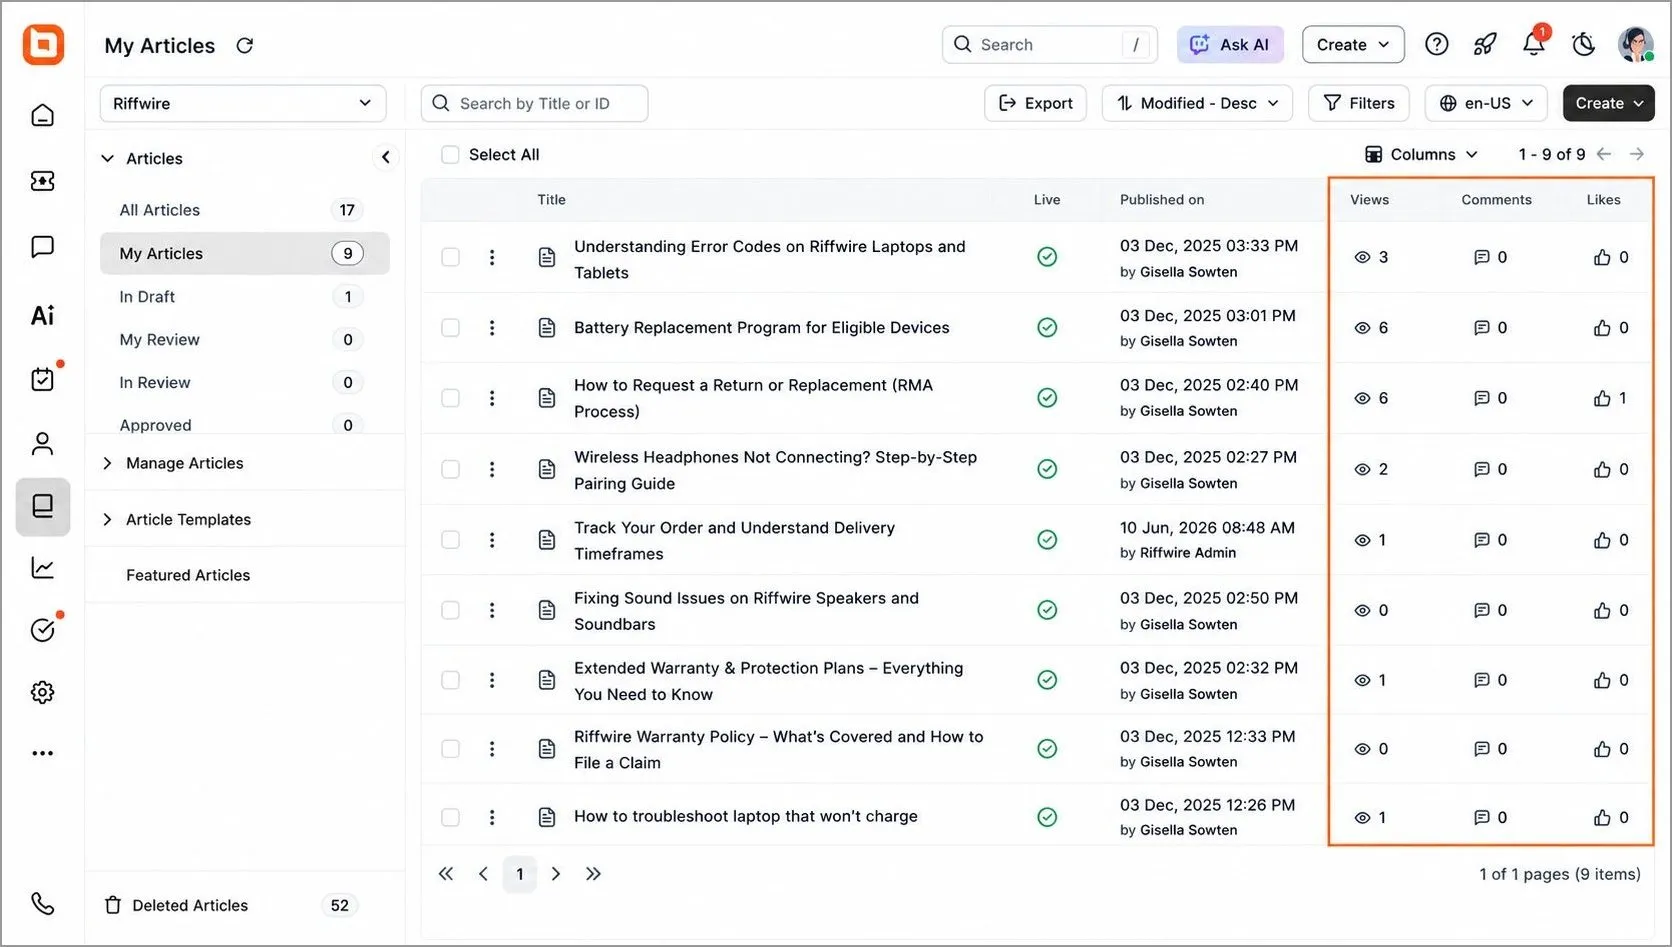Screen dimensions: 1672x947
Task: Select In Draft in sidebar
Action: click(x=244, y=296)
